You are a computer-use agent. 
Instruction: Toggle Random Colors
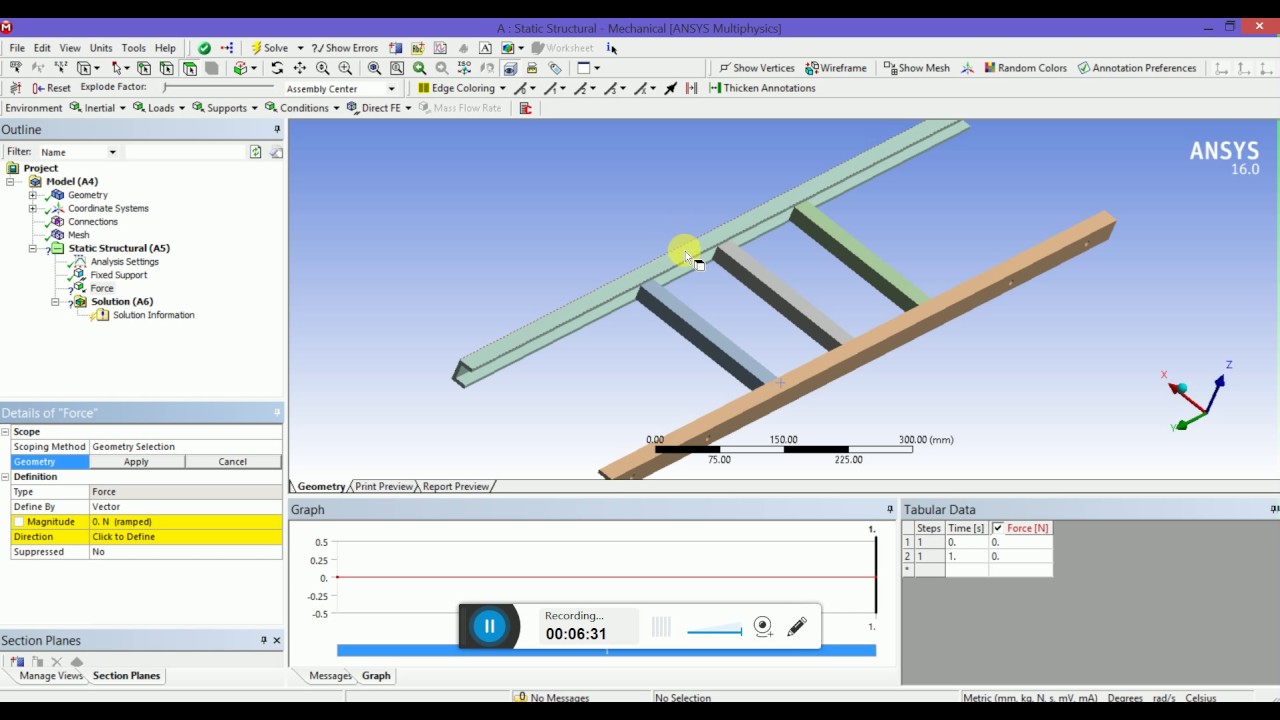[x=1025, y=68]
